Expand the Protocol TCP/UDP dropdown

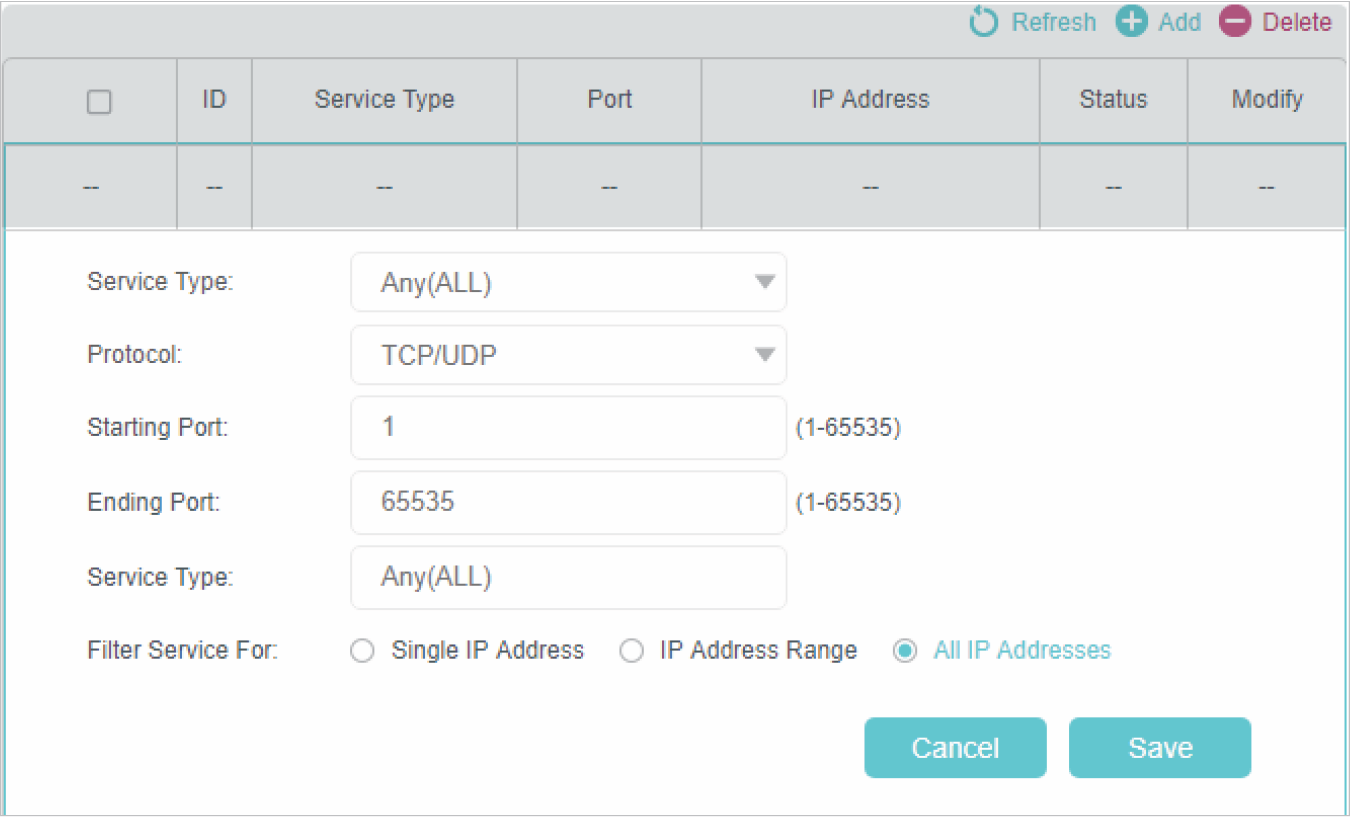[x=568, y=355]
